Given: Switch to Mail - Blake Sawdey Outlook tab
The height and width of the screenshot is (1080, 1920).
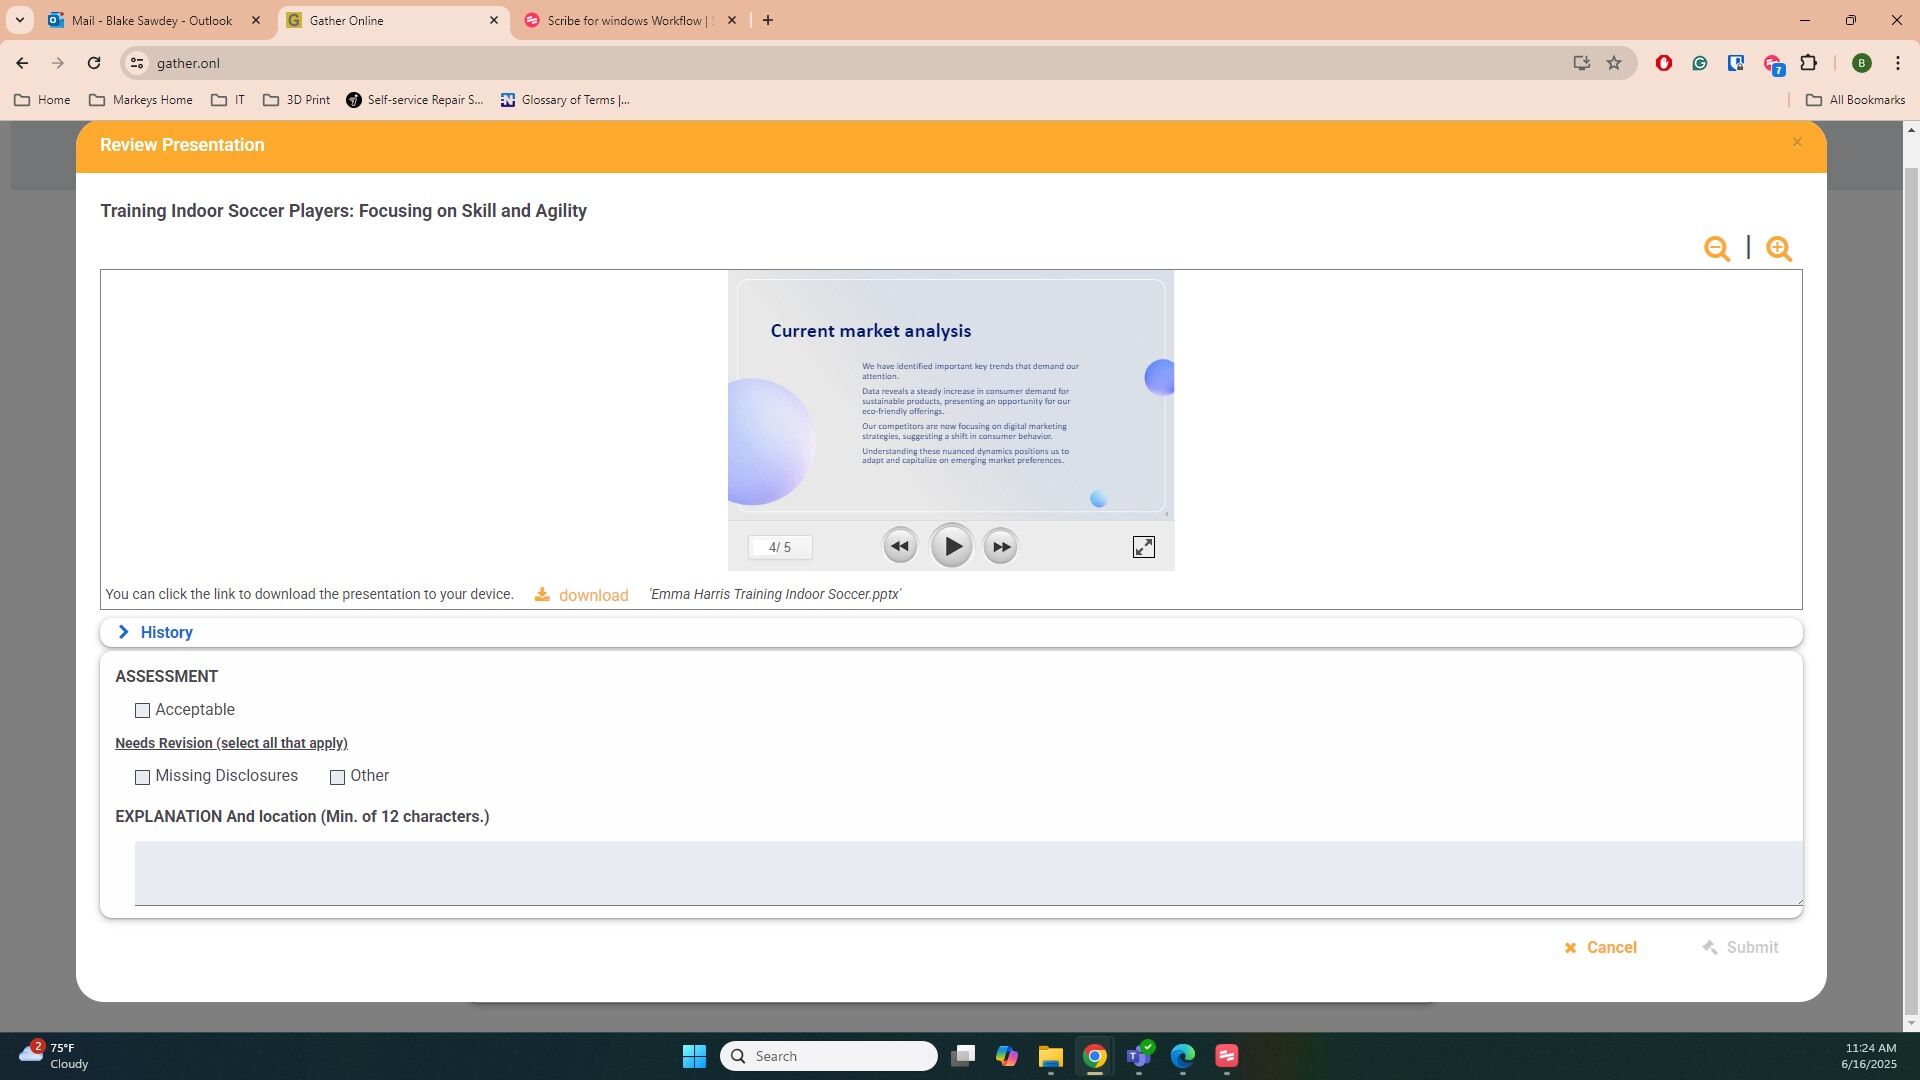Looking at the screenshot, I should point(152,20).
